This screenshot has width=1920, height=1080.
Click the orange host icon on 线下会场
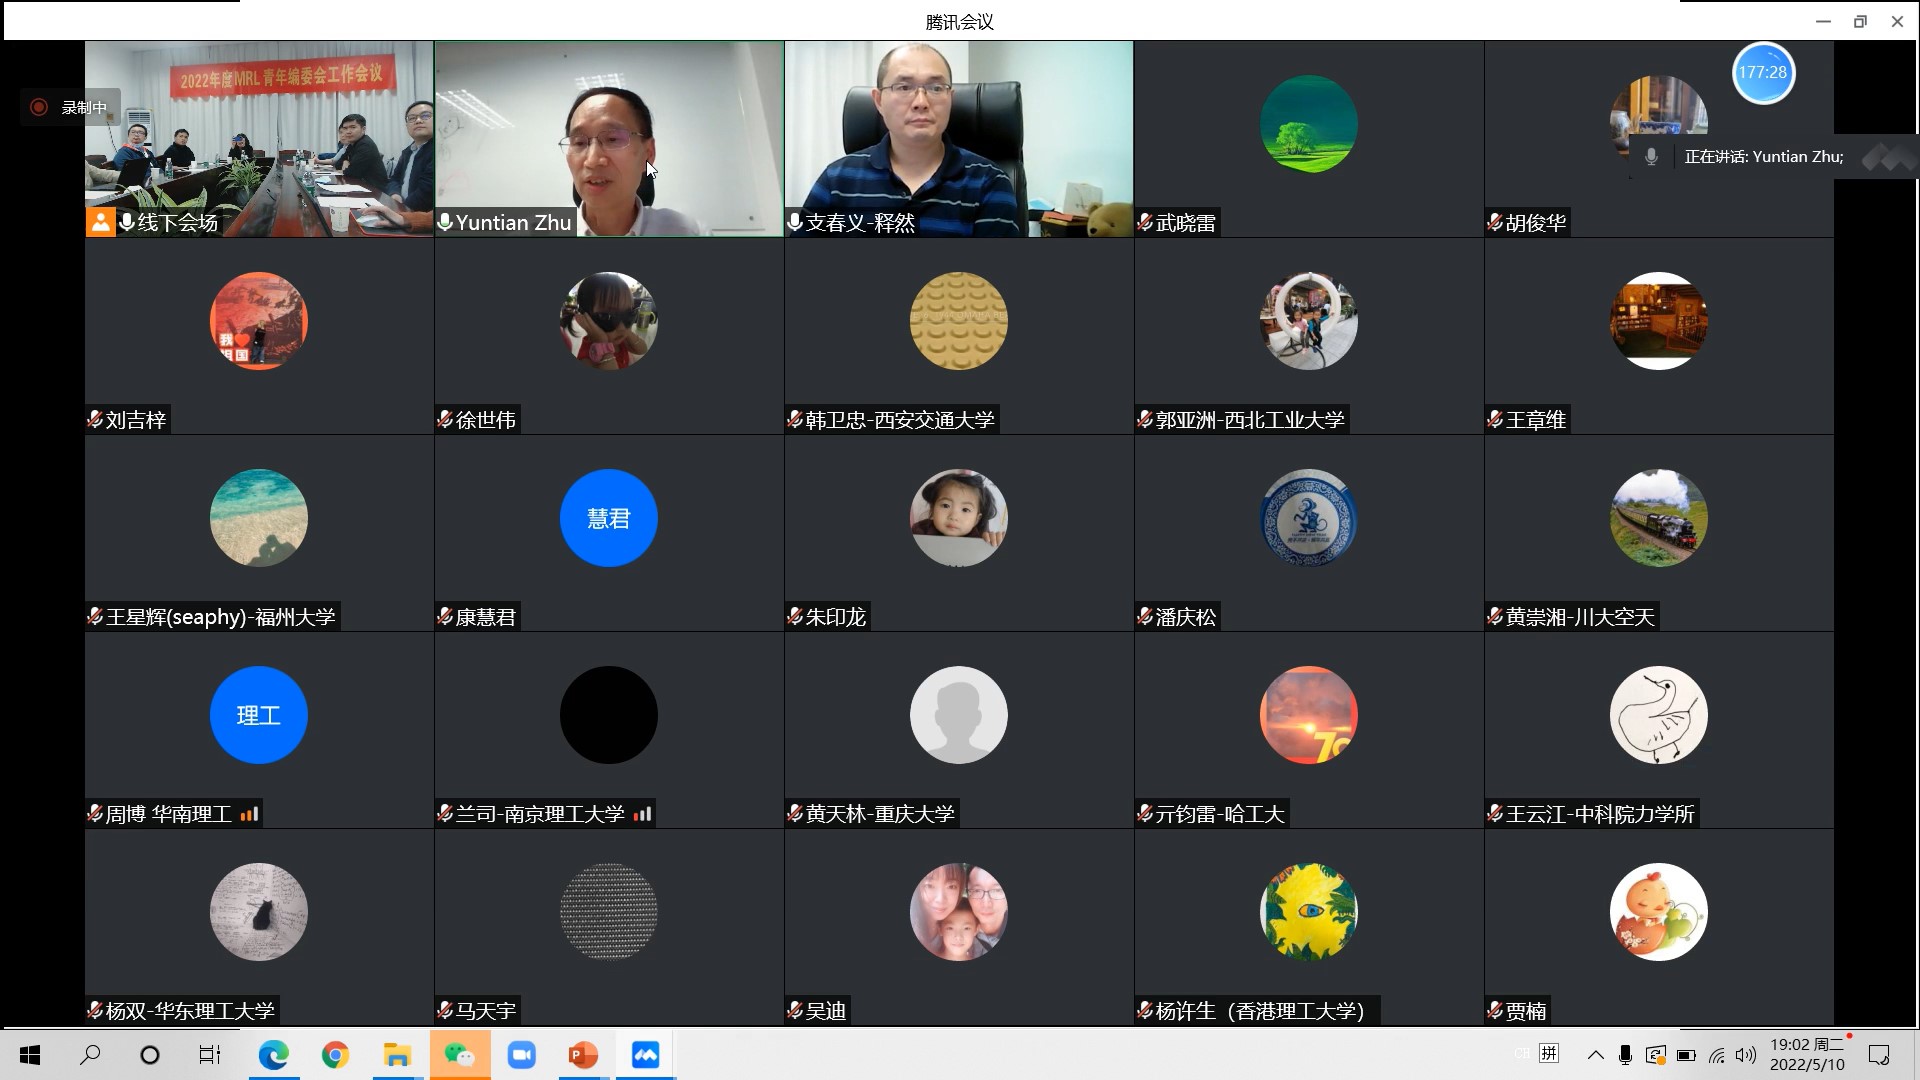point(100,222)
